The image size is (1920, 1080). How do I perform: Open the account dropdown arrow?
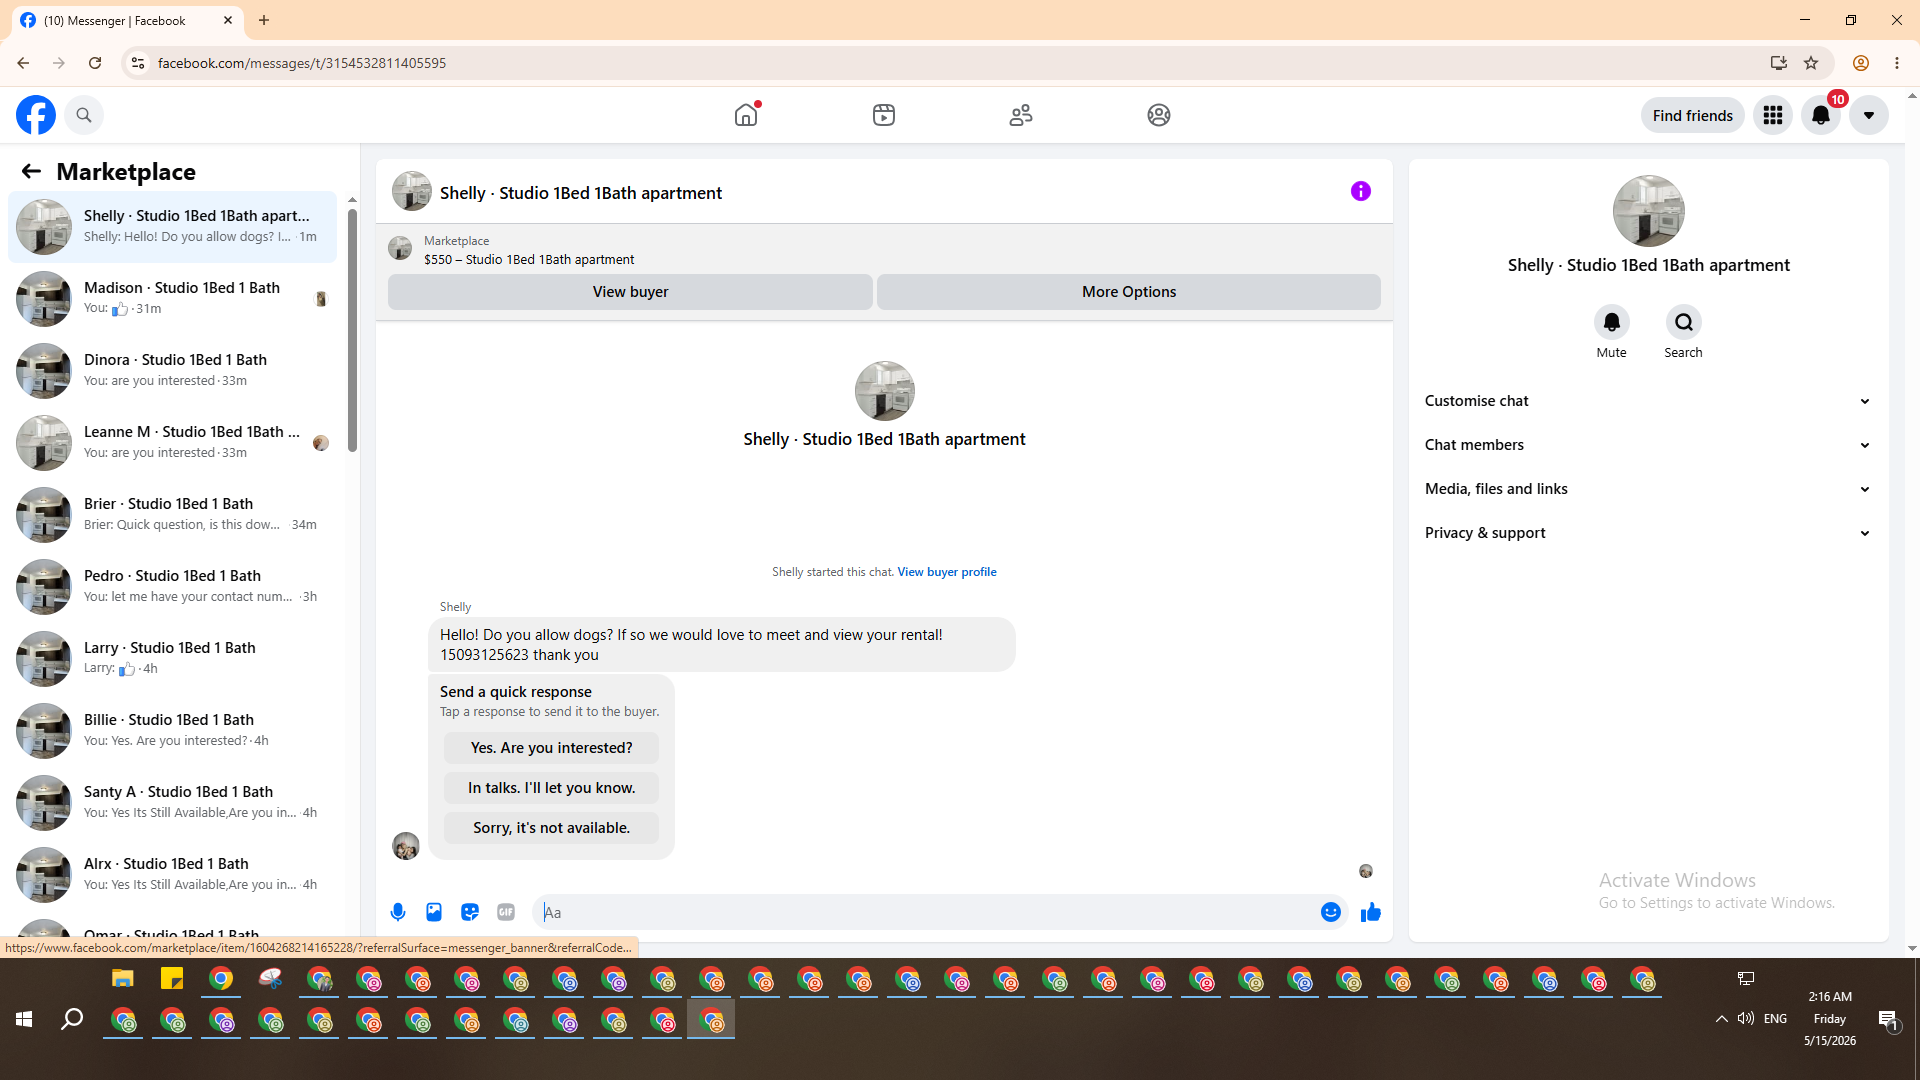coord(1869,115)
